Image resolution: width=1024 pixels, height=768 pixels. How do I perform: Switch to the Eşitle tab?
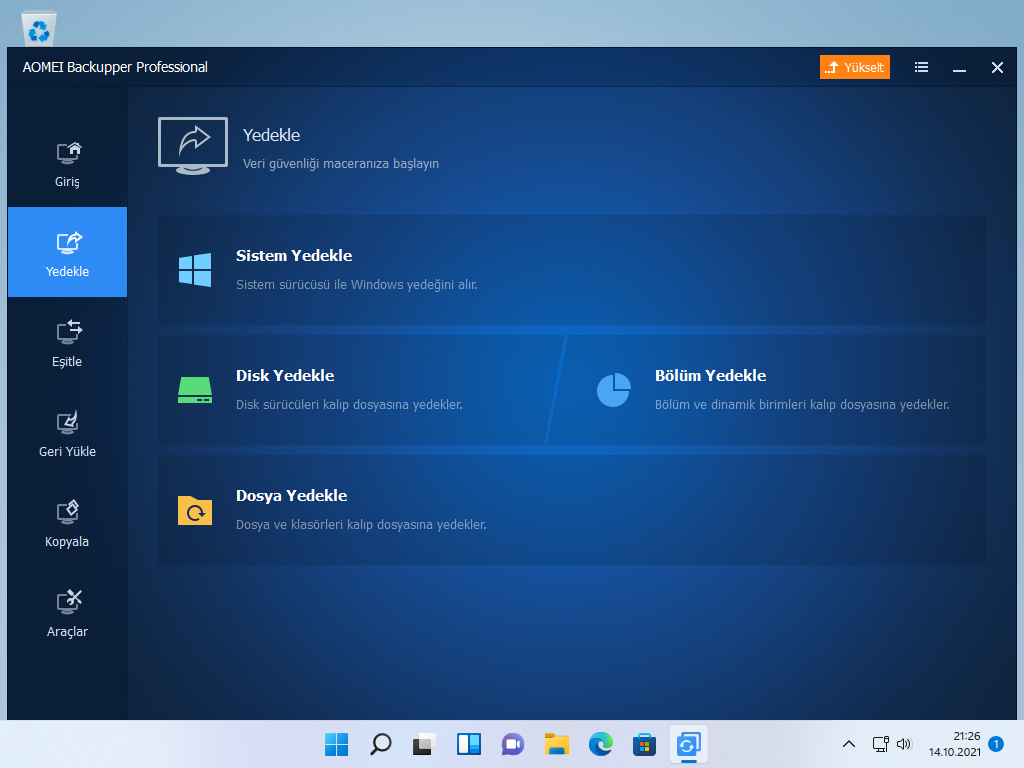[x=67, y=343]
